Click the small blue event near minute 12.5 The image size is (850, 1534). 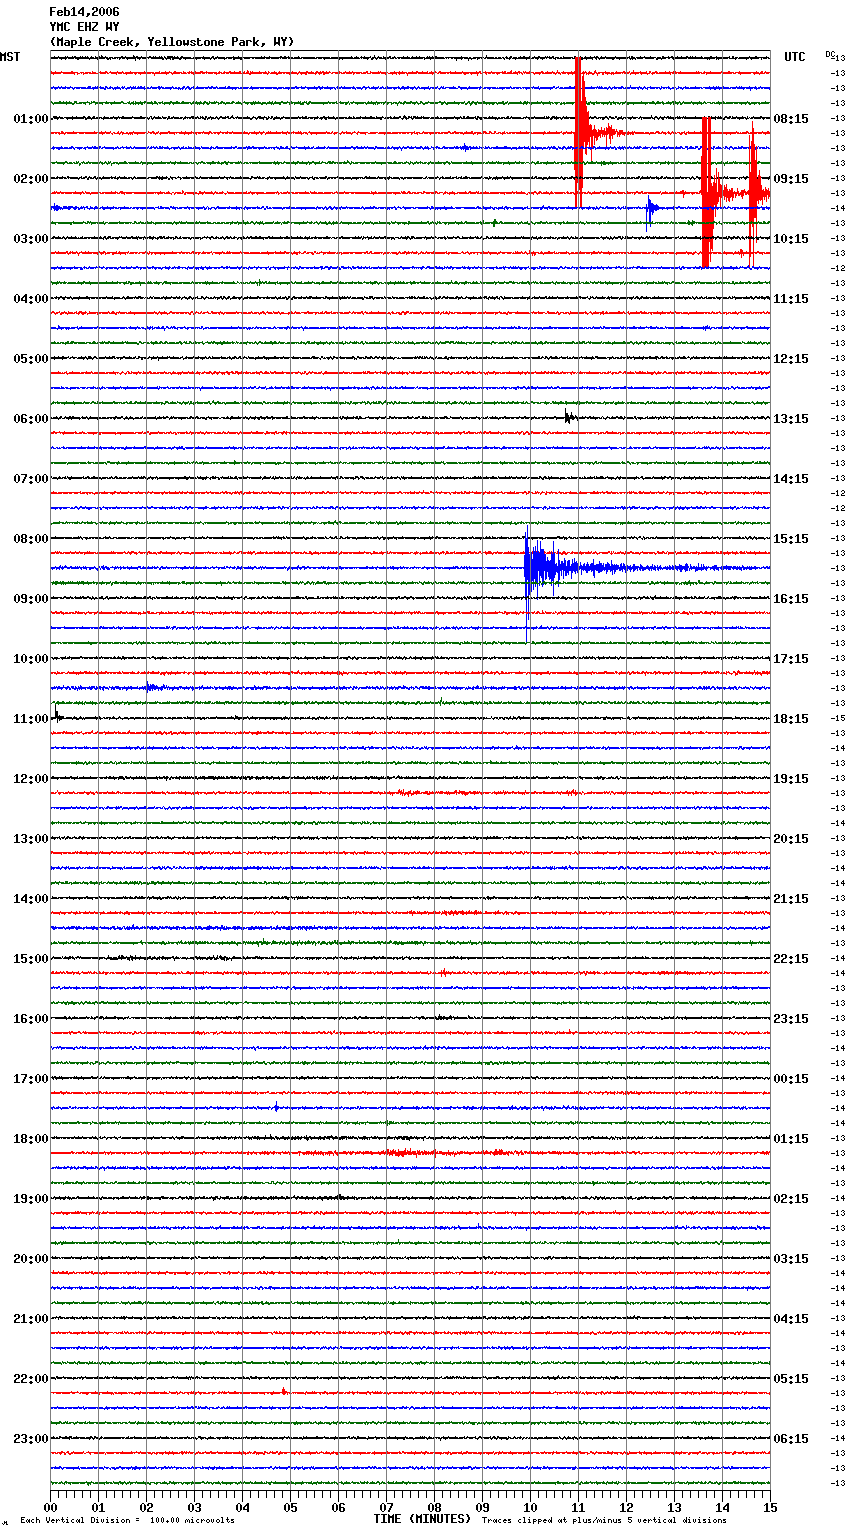tap(650, 209)
